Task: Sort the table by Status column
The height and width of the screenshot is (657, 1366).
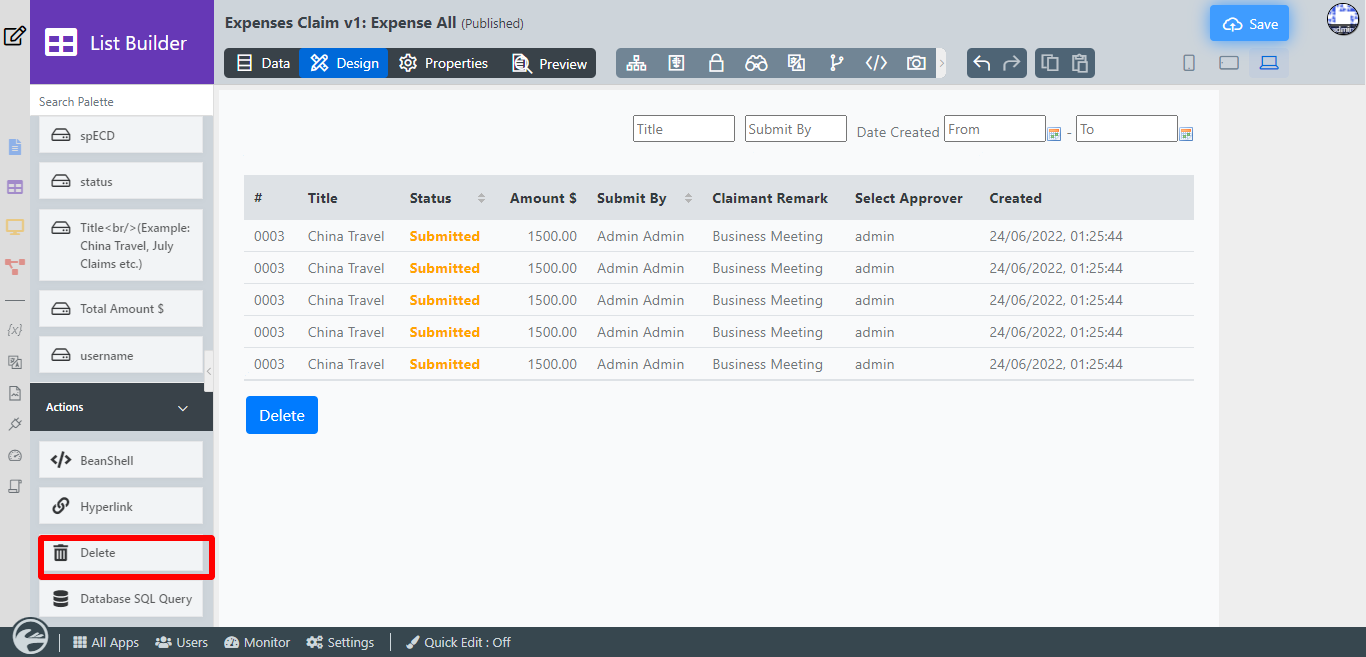Action: (481, 198)
